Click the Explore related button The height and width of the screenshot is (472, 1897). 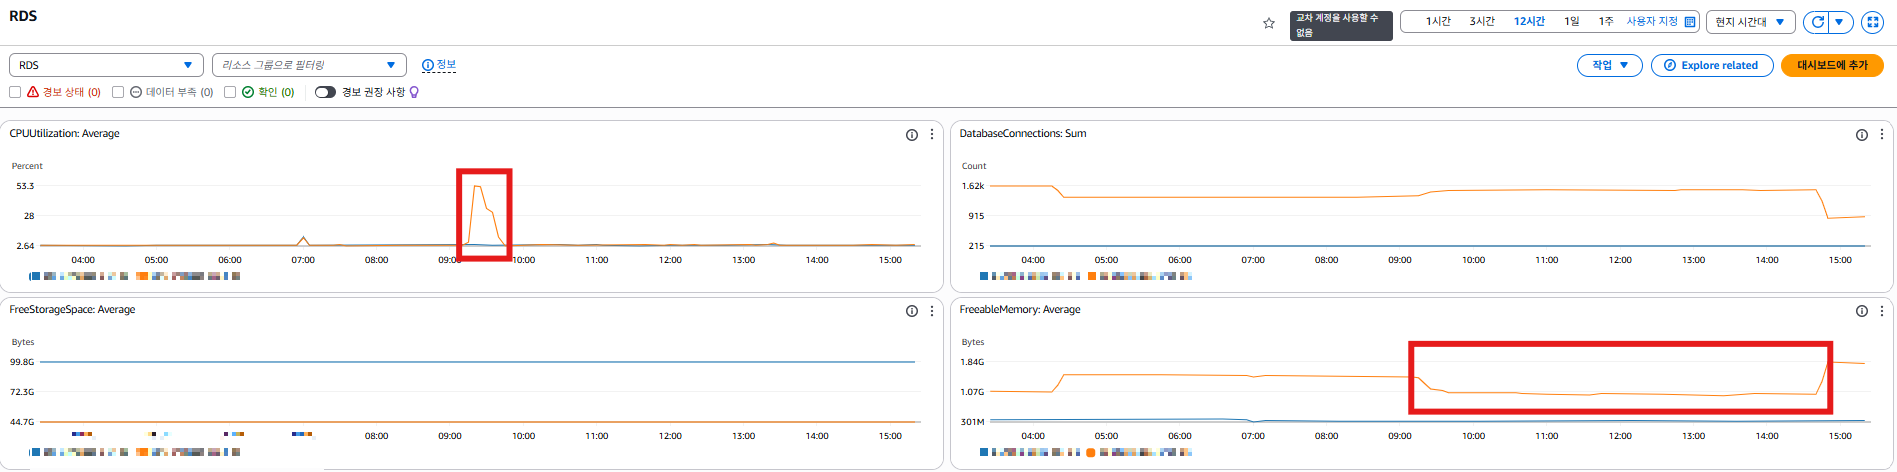click(1712, 65)
